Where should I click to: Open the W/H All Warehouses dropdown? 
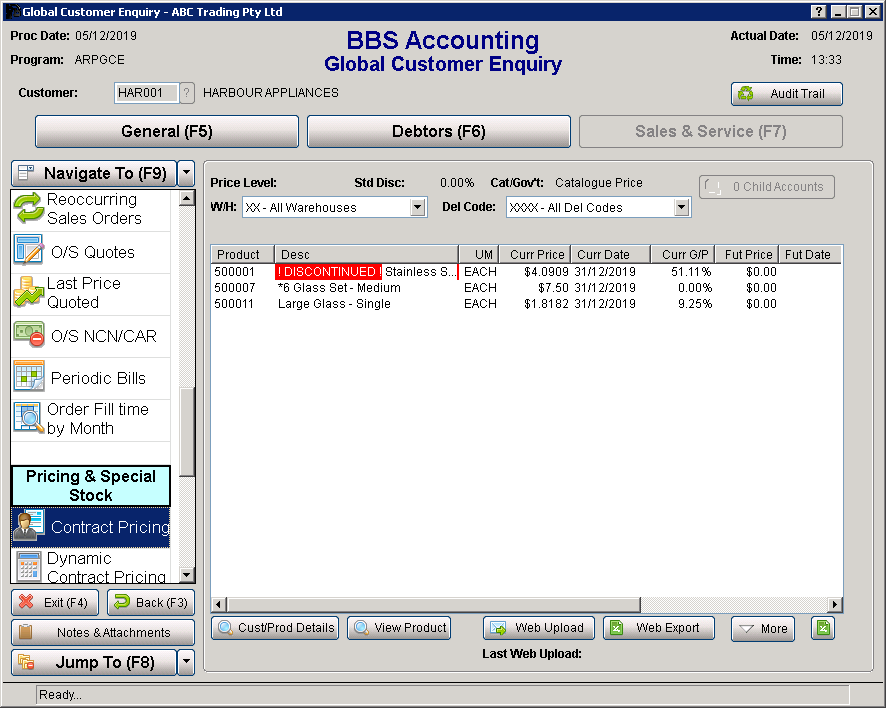[418, 208]
